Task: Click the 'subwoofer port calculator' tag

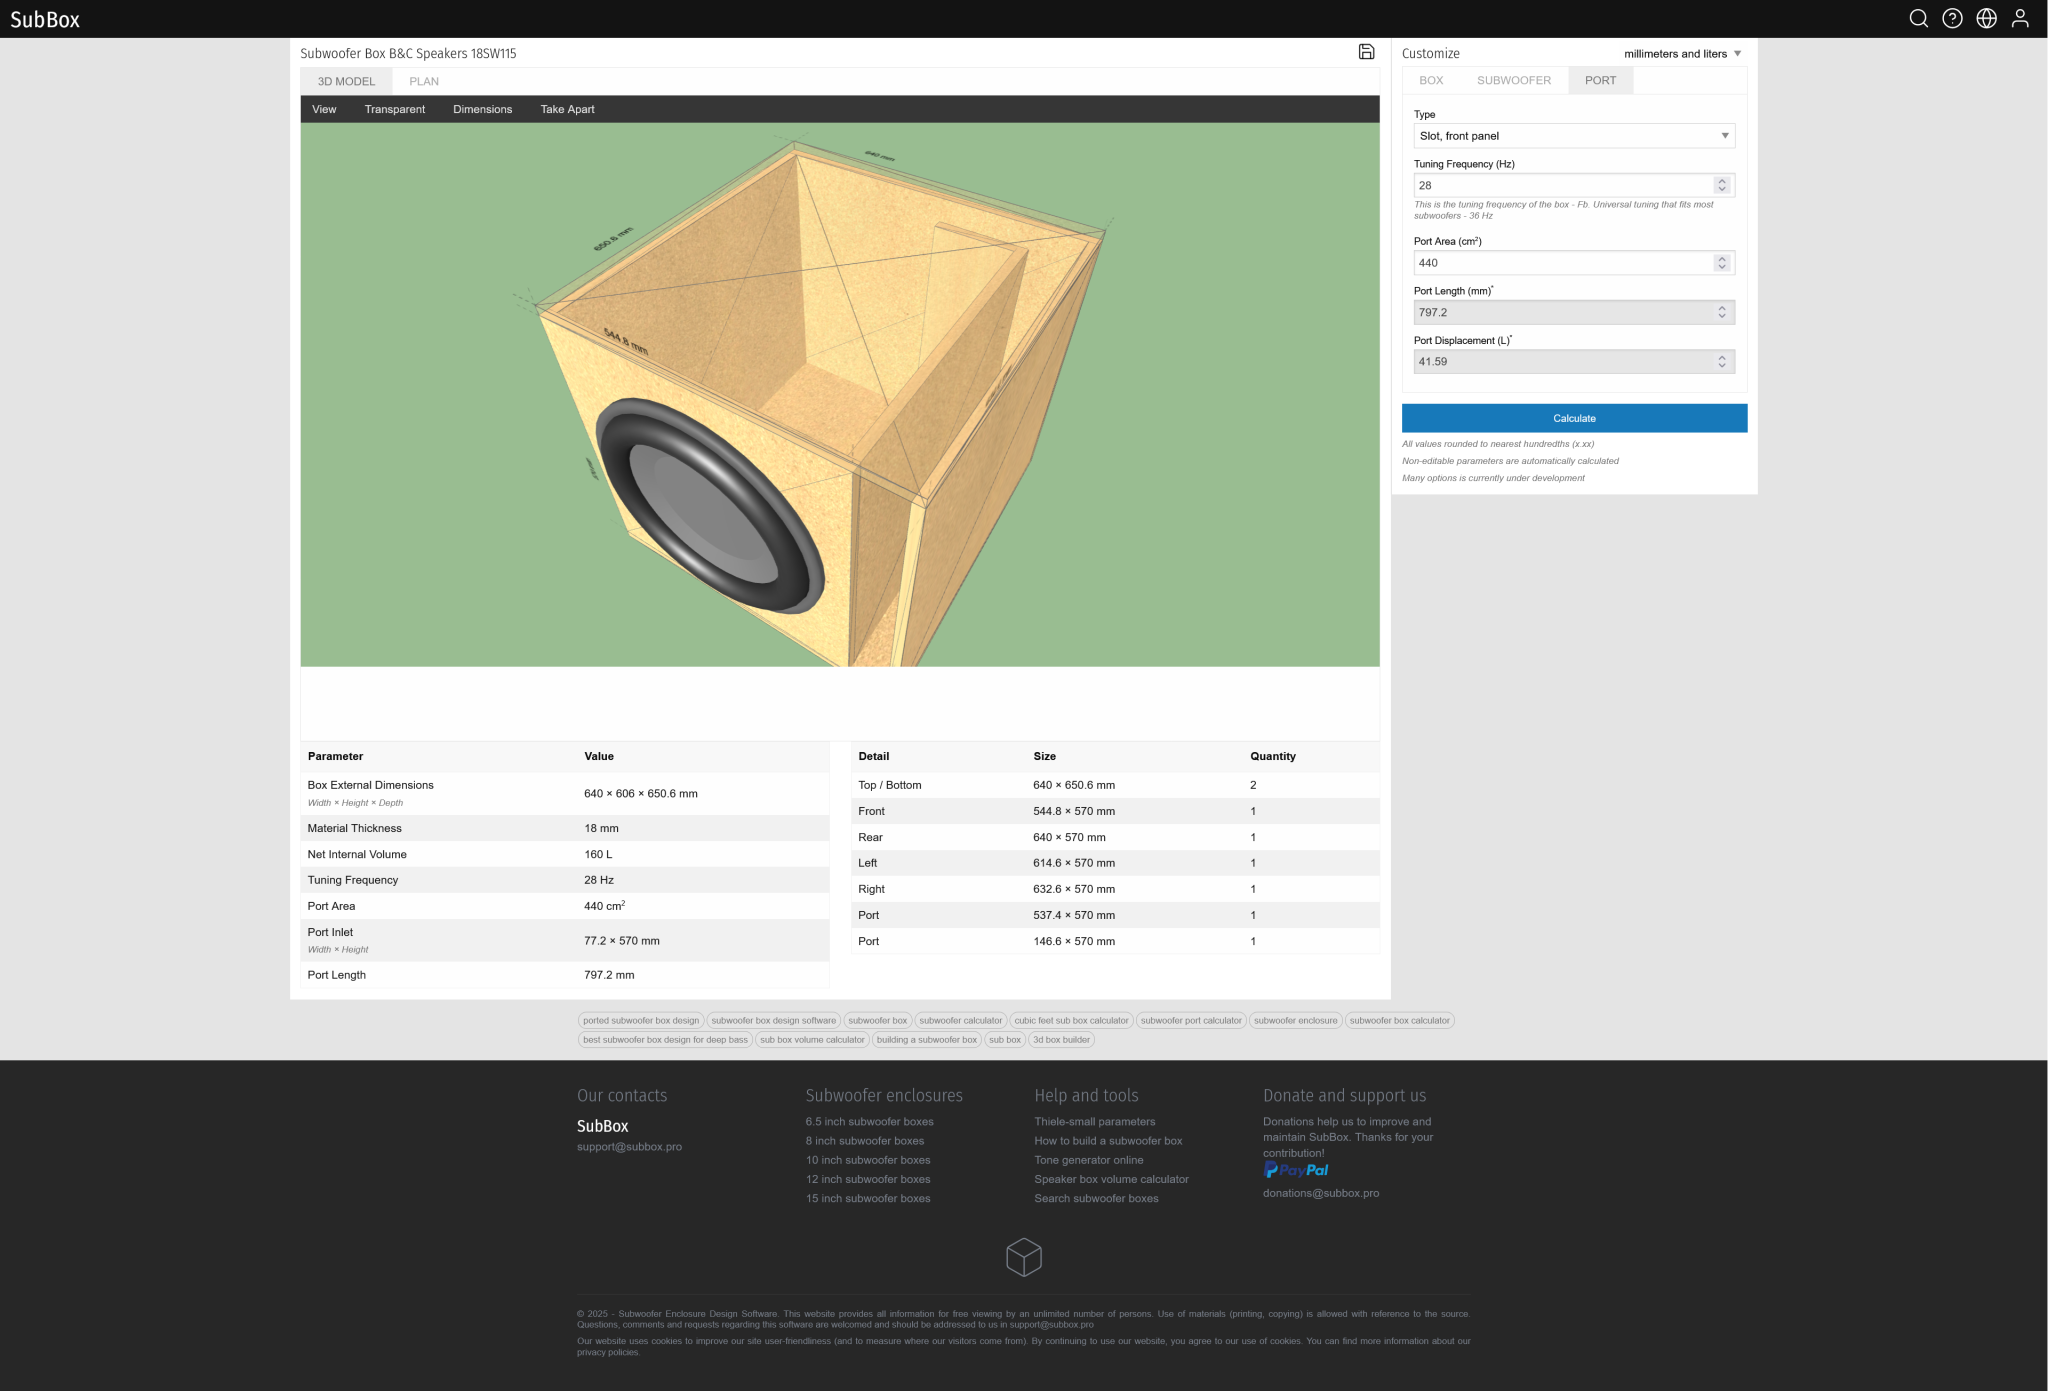Action: pos(1191,1021)
